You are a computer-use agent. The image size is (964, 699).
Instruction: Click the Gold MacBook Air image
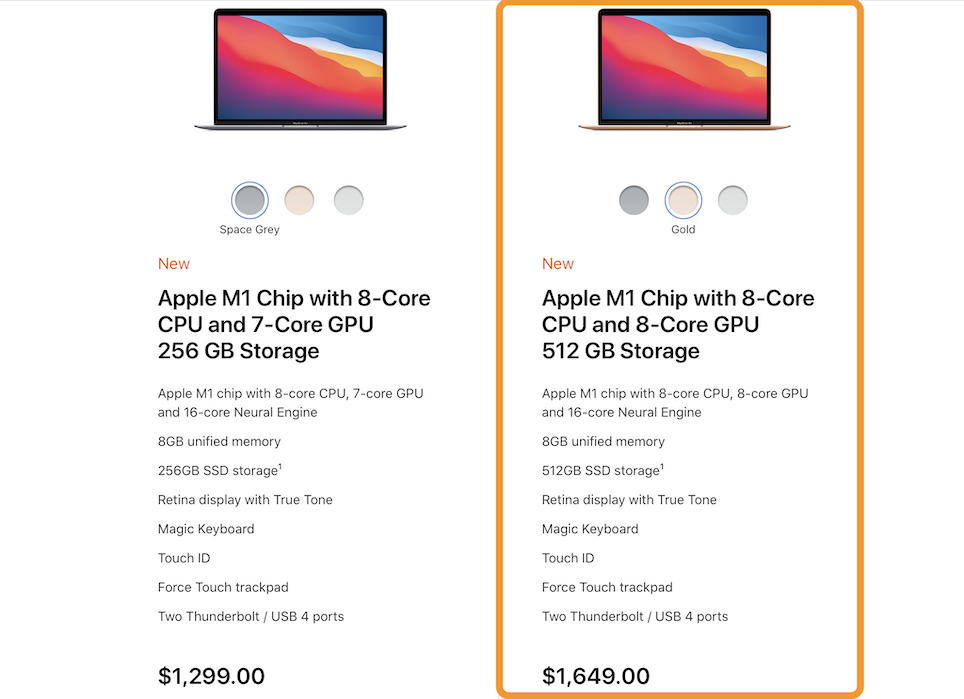(684, 68)
